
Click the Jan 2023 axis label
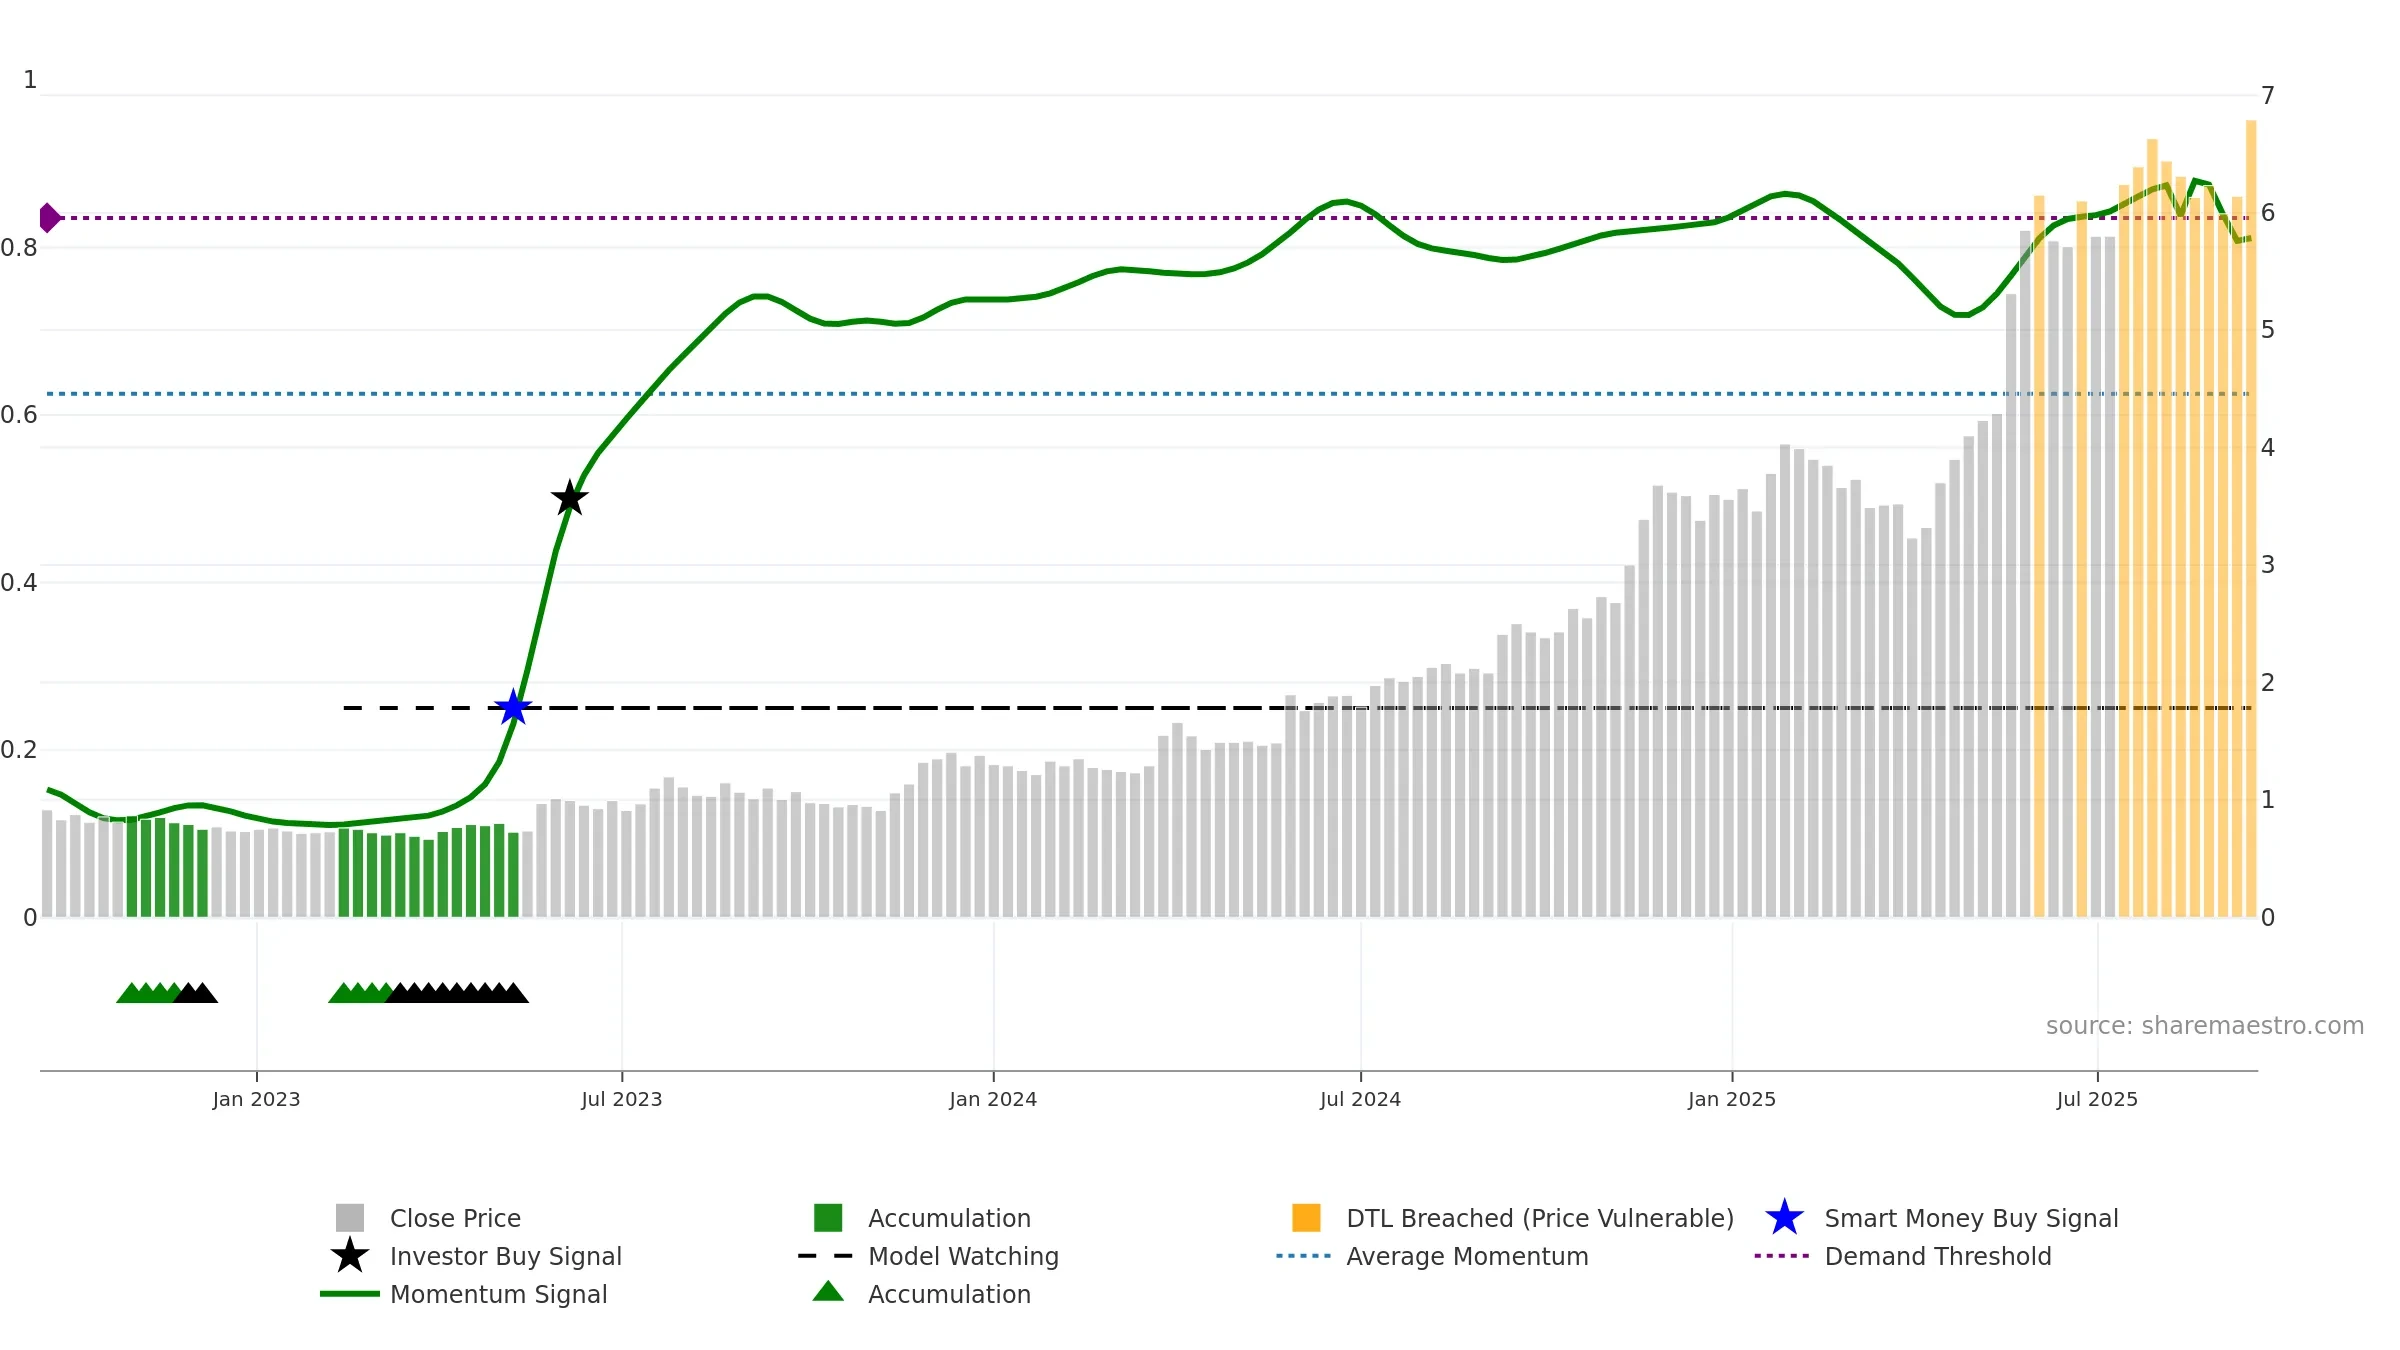tap(256, 1100)
